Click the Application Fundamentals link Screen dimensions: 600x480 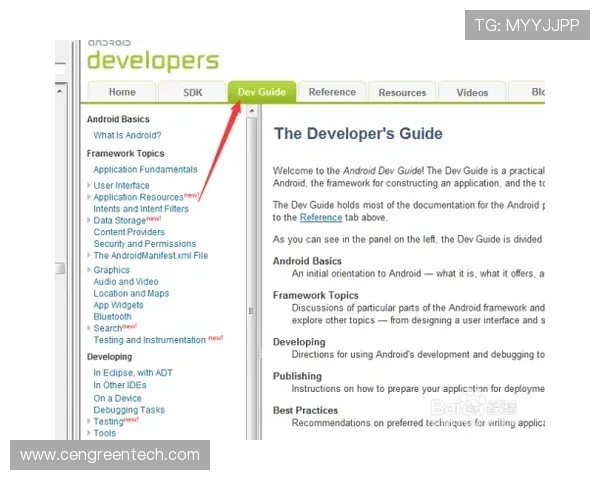145,170
